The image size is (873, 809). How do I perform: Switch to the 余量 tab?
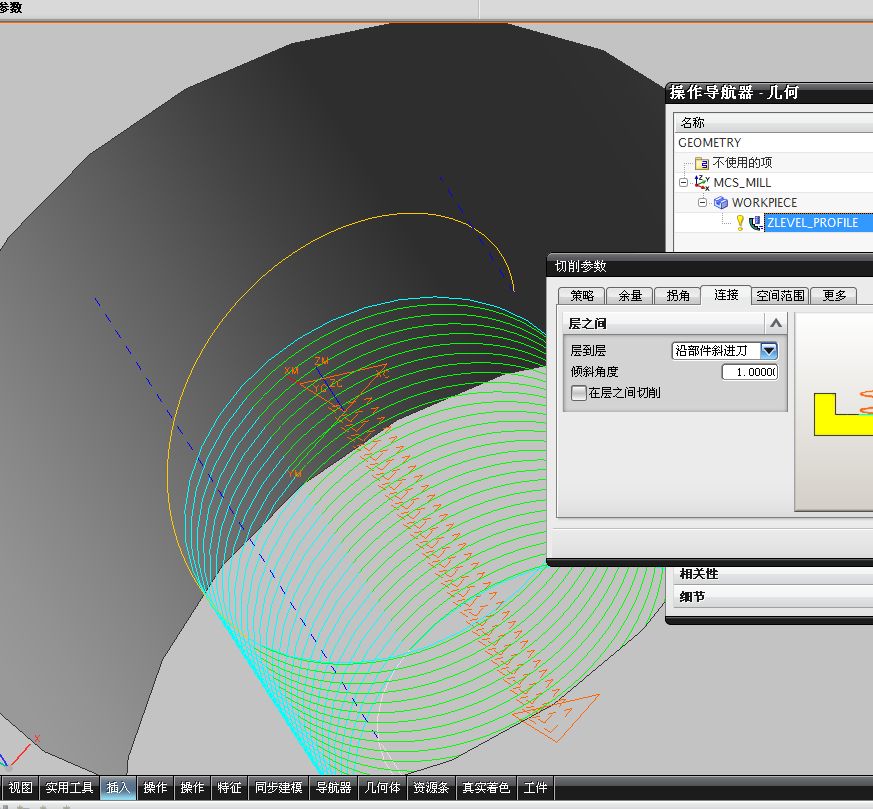coord(630,296)
